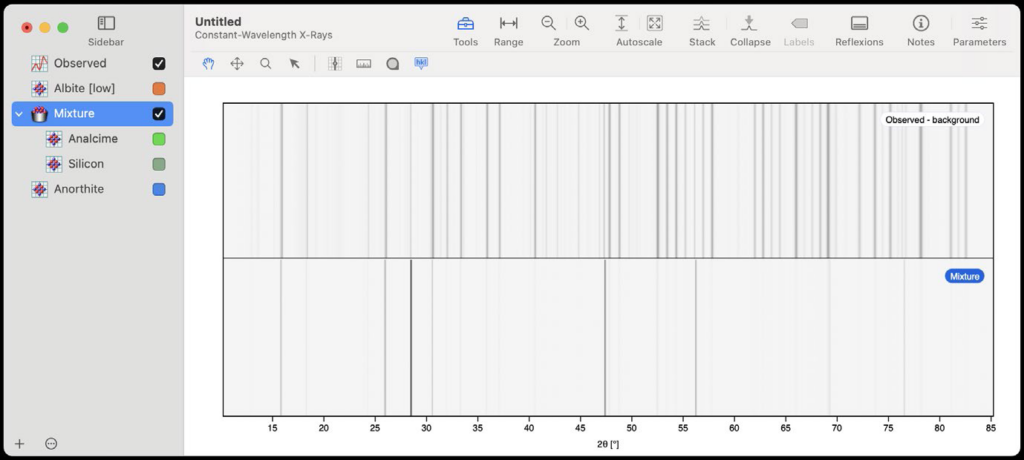Zoom in with the plus magnifier

coord(582,24)
